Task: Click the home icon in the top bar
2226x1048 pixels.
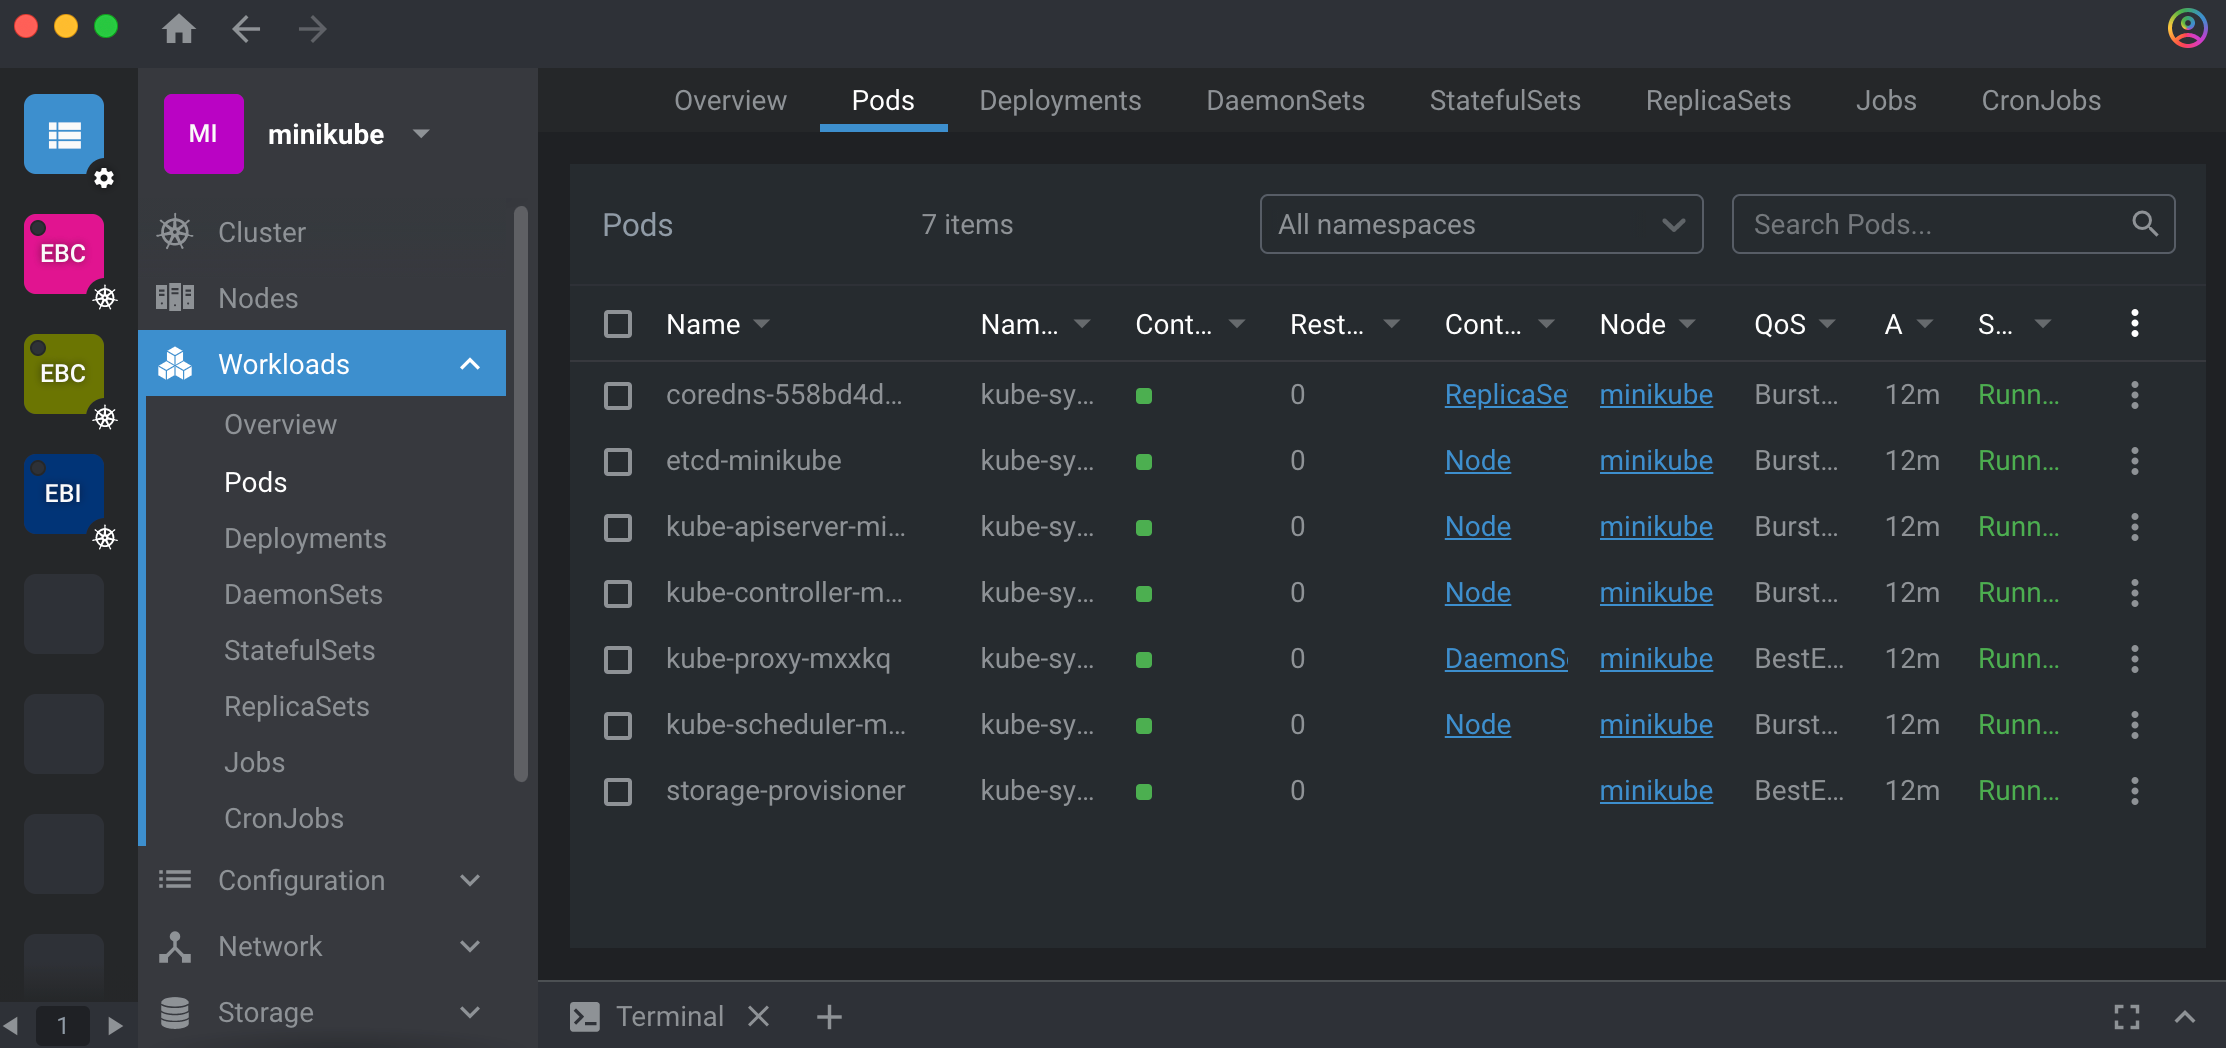Action: (179, 29)
